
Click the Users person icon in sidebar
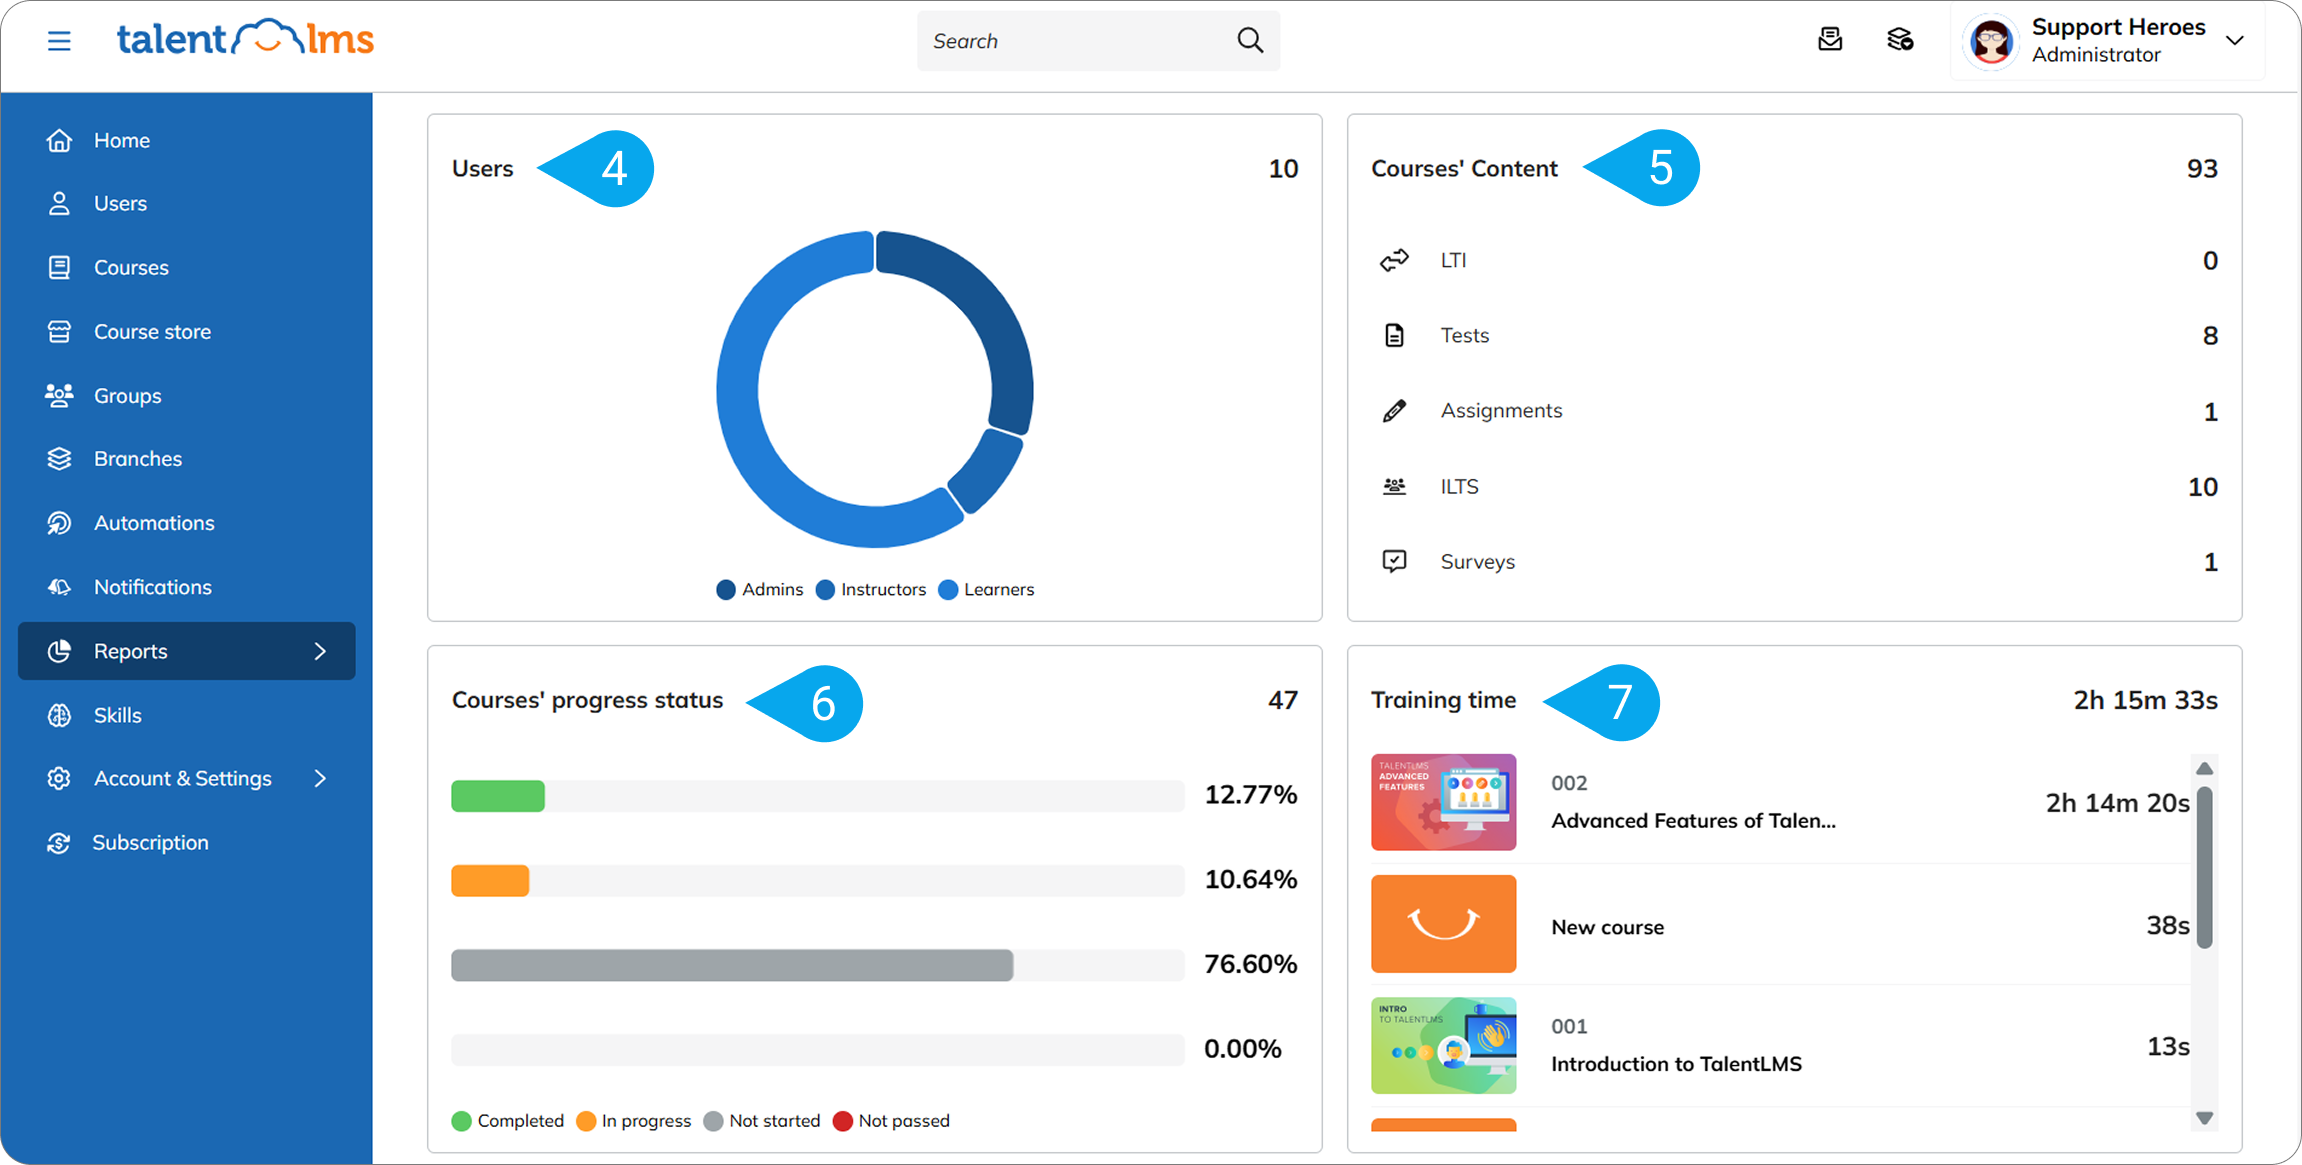click(x=59, y=203)
